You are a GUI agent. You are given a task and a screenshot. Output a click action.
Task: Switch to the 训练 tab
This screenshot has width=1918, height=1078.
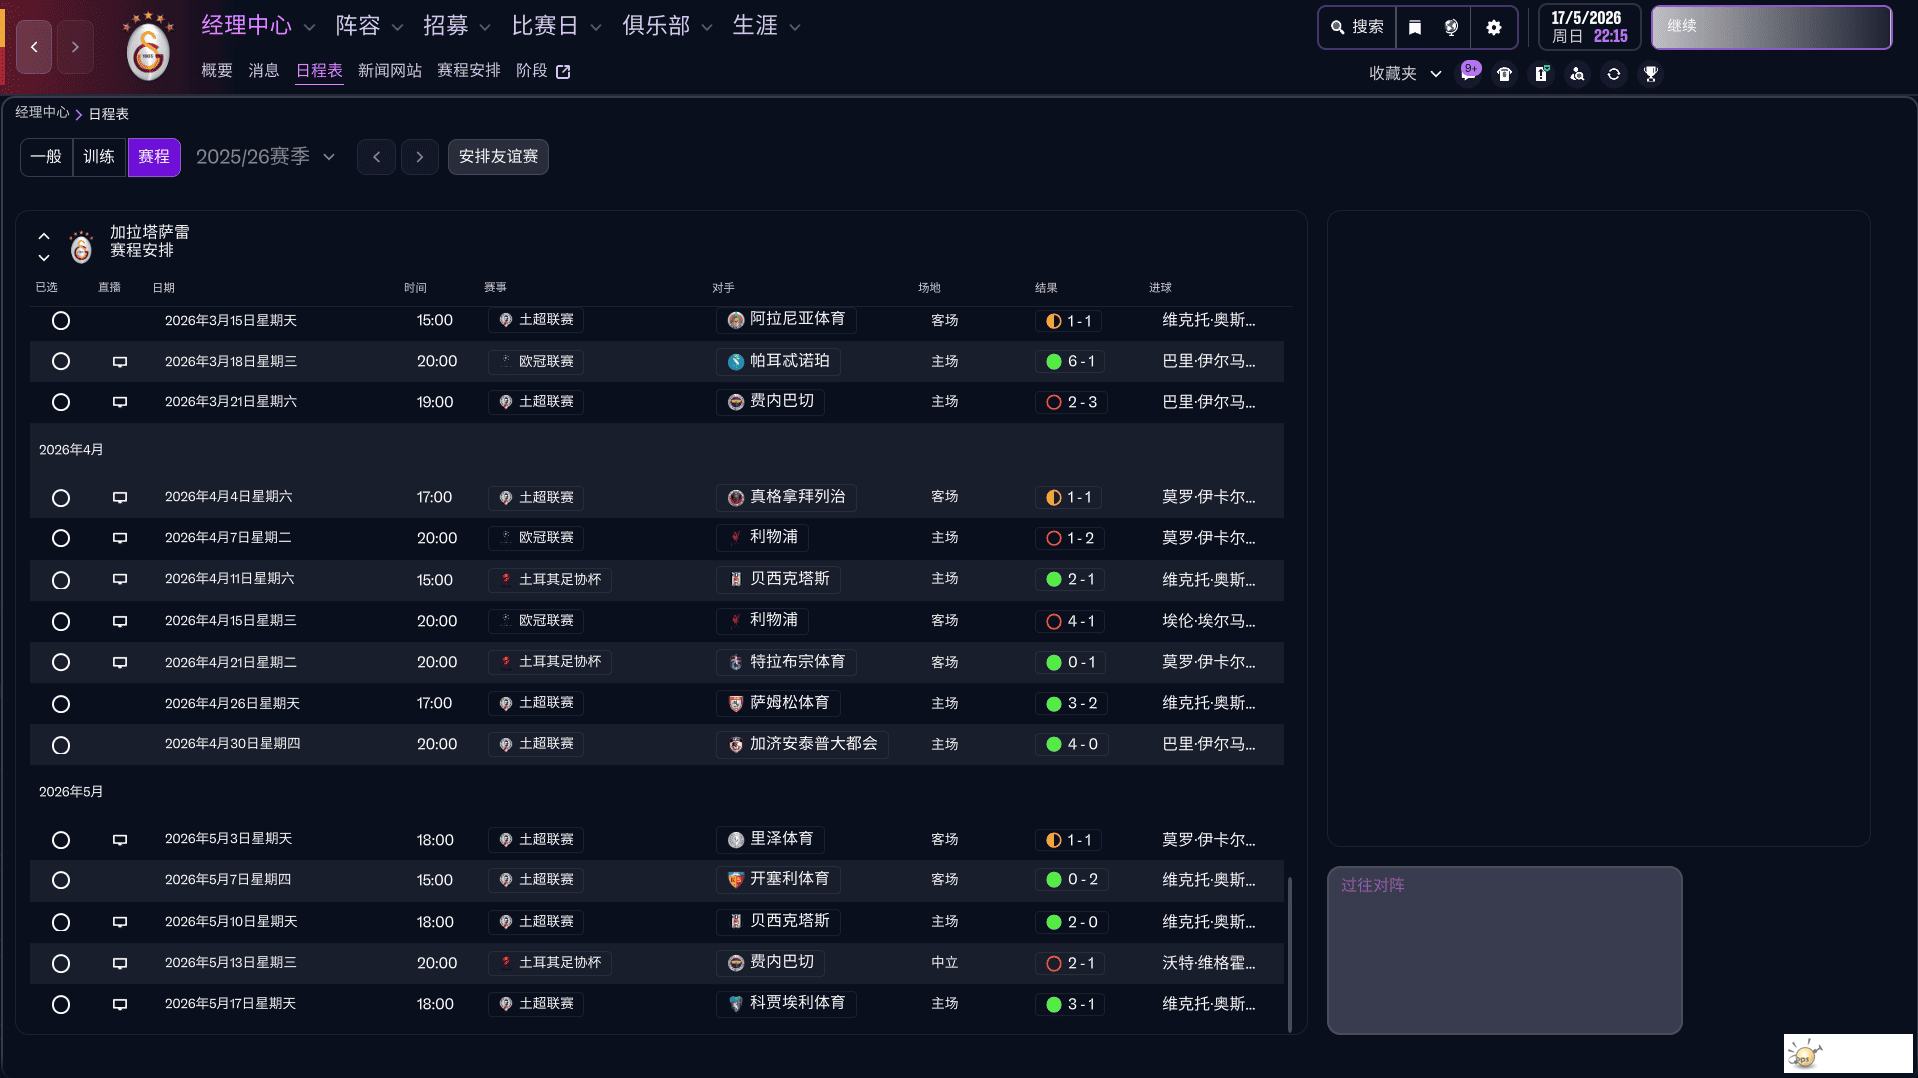99,157
